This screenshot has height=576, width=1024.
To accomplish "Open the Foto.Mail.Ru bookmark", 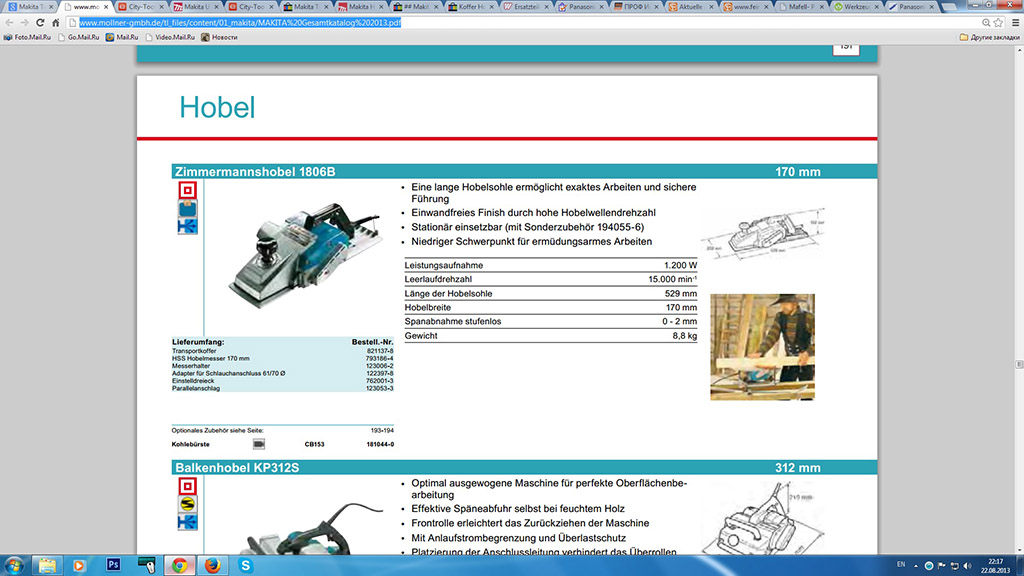I will pos(27,37).
